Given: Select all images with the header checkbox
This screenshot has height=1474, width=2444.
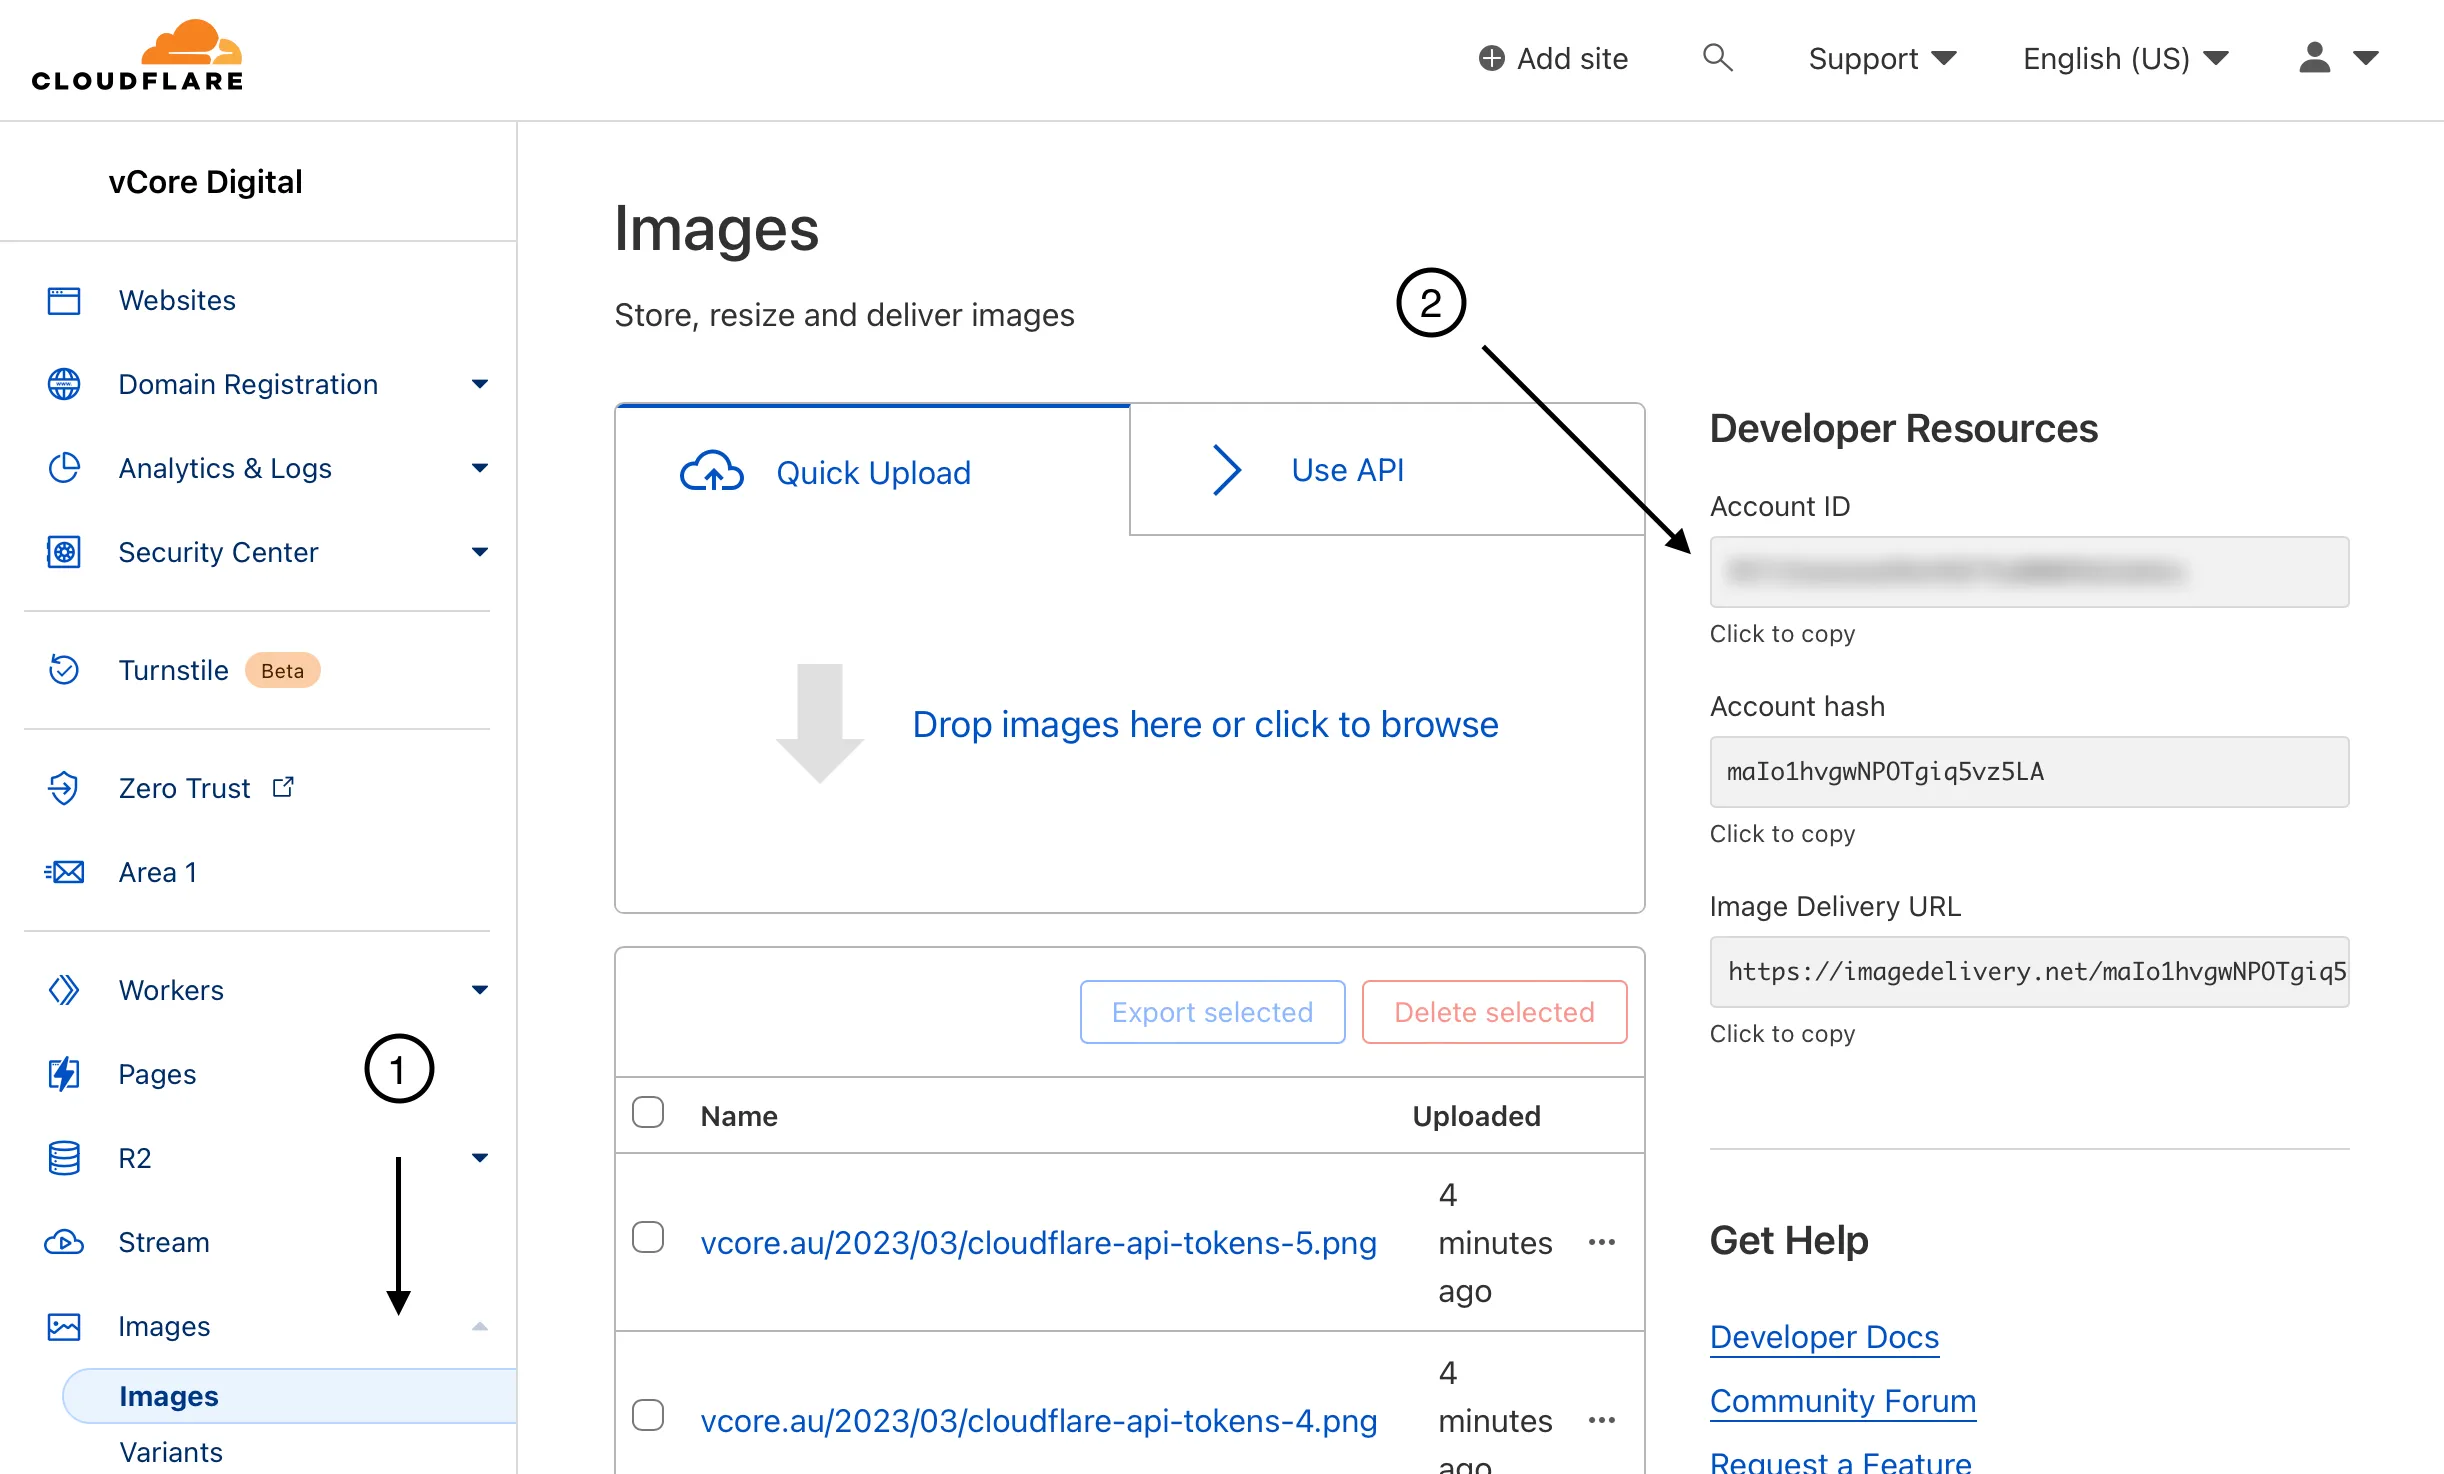Looking at the screenshot, I should [x=647, y=1111].
